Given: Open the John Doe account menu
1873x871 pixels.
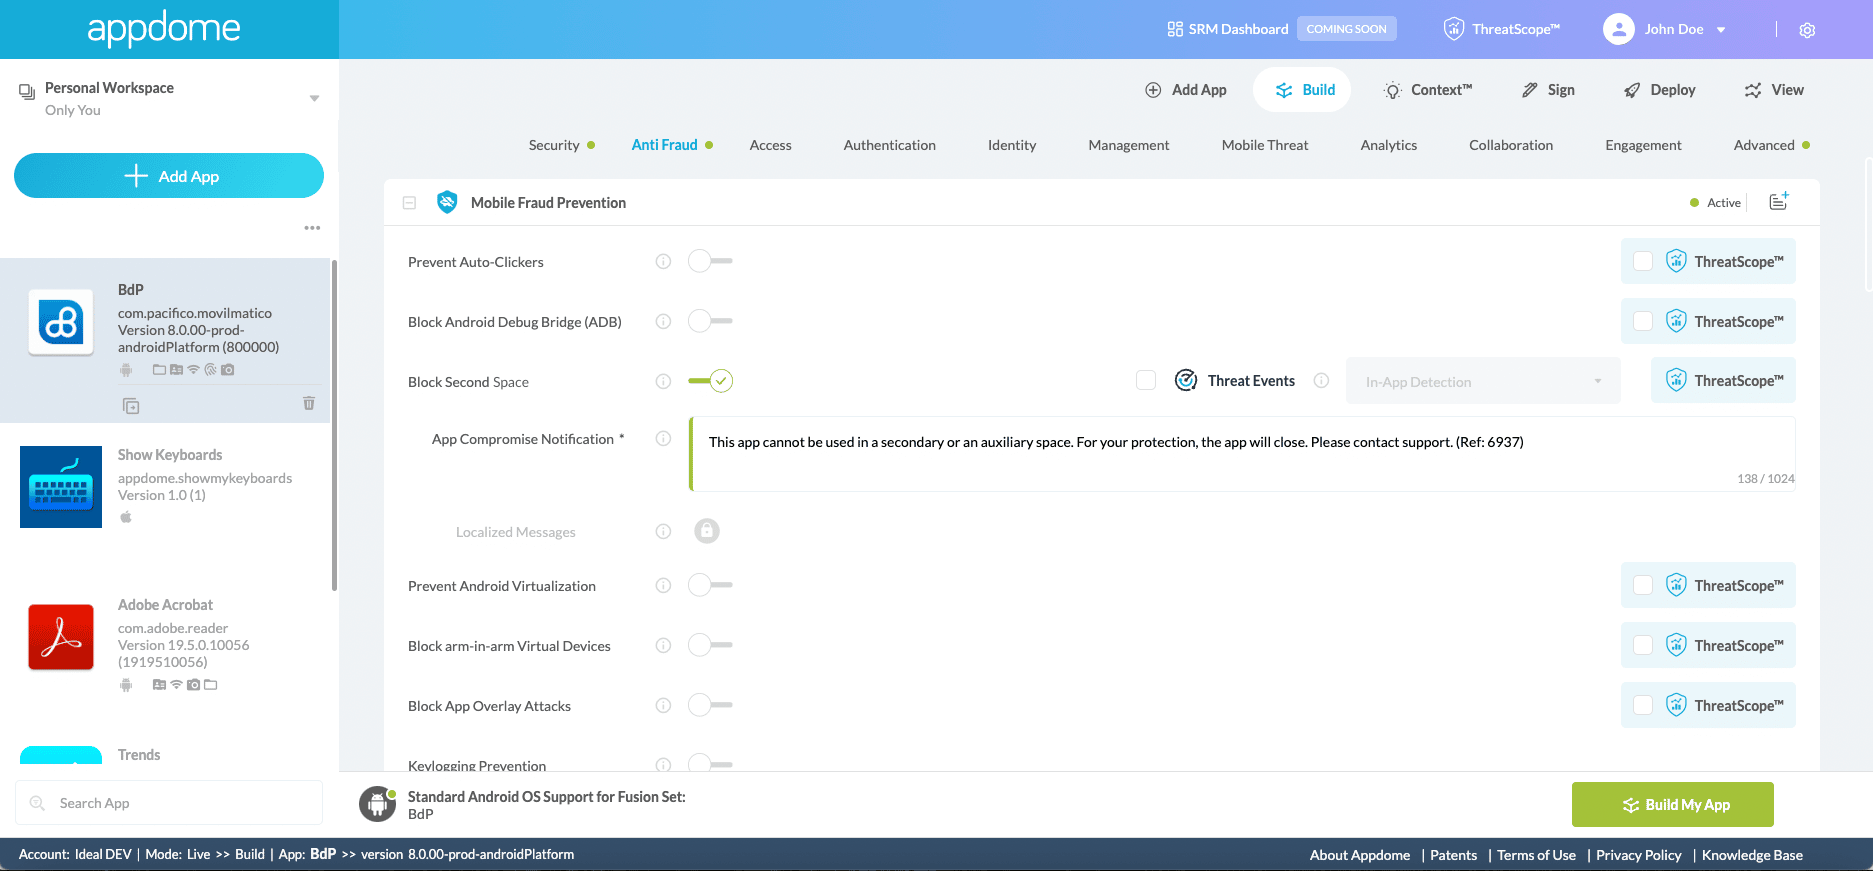Looking at the screenshot, I should [1664, 29].
